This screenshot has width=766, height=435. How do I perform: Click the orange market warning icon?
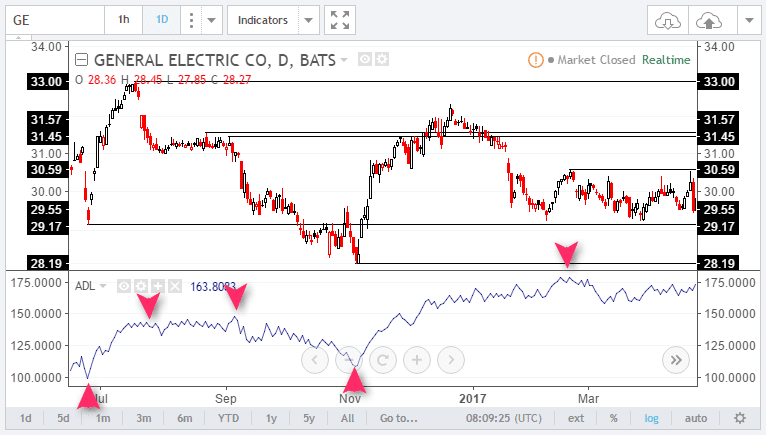[535, 60]
